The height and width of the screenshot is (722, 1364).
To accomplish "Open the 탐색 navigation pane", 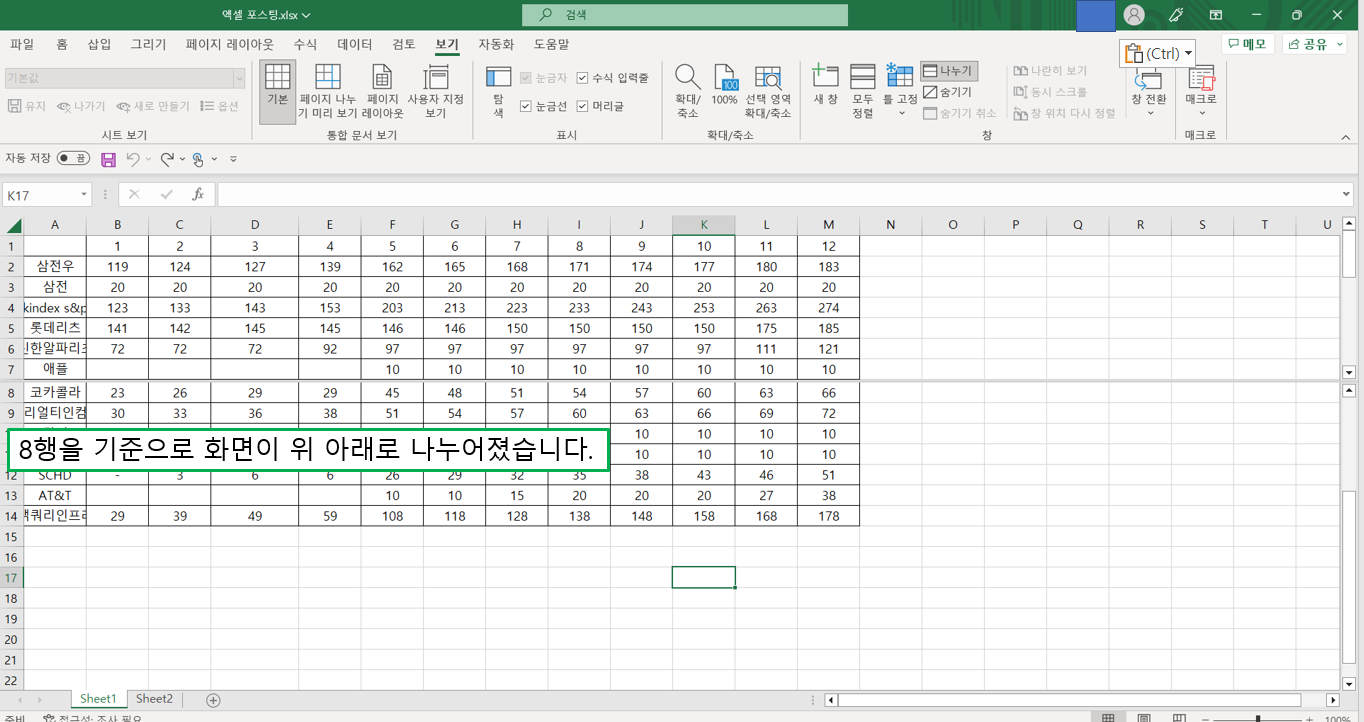I will pos(498,91).
